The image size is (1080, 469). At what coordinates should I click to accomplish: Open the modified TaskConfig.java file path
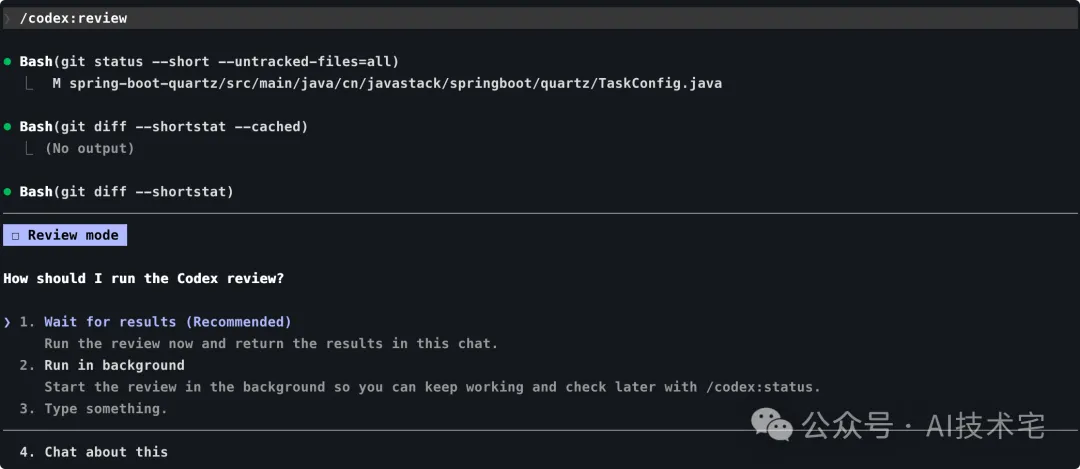[394, 84]
